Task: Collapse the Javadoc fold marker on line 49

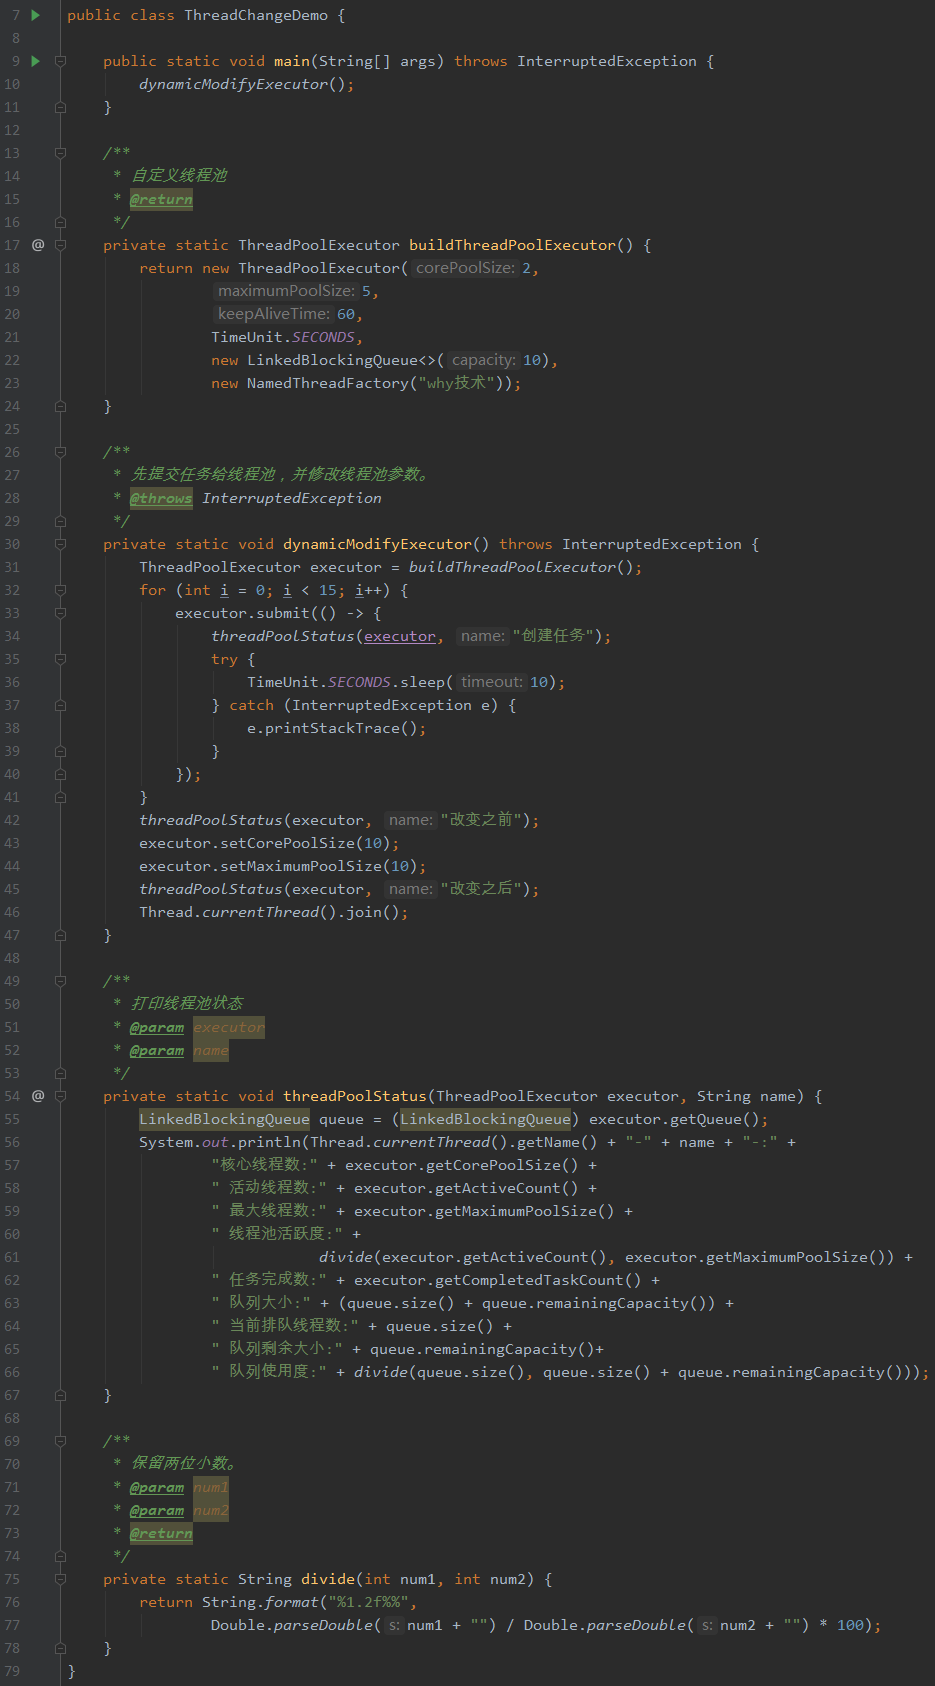Action: click(x=60, y=981)
